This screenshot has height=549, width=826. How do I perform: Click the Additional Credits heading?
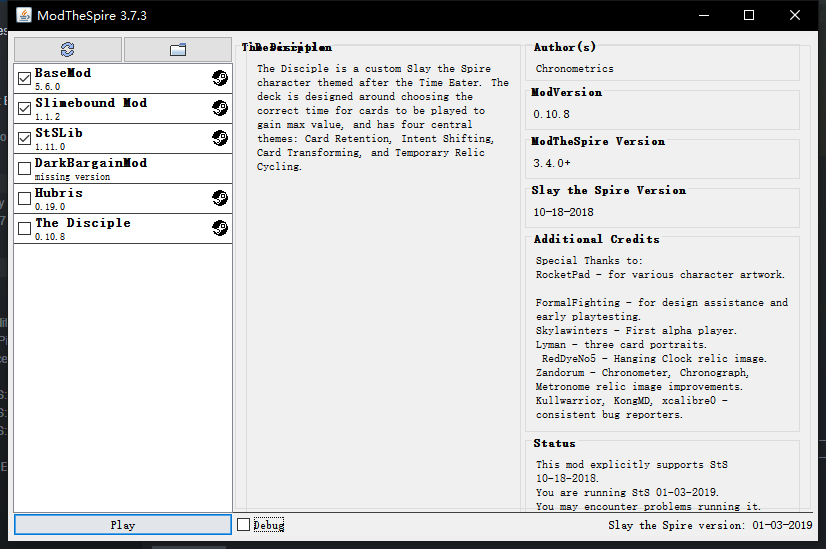[x=596, y=239]
